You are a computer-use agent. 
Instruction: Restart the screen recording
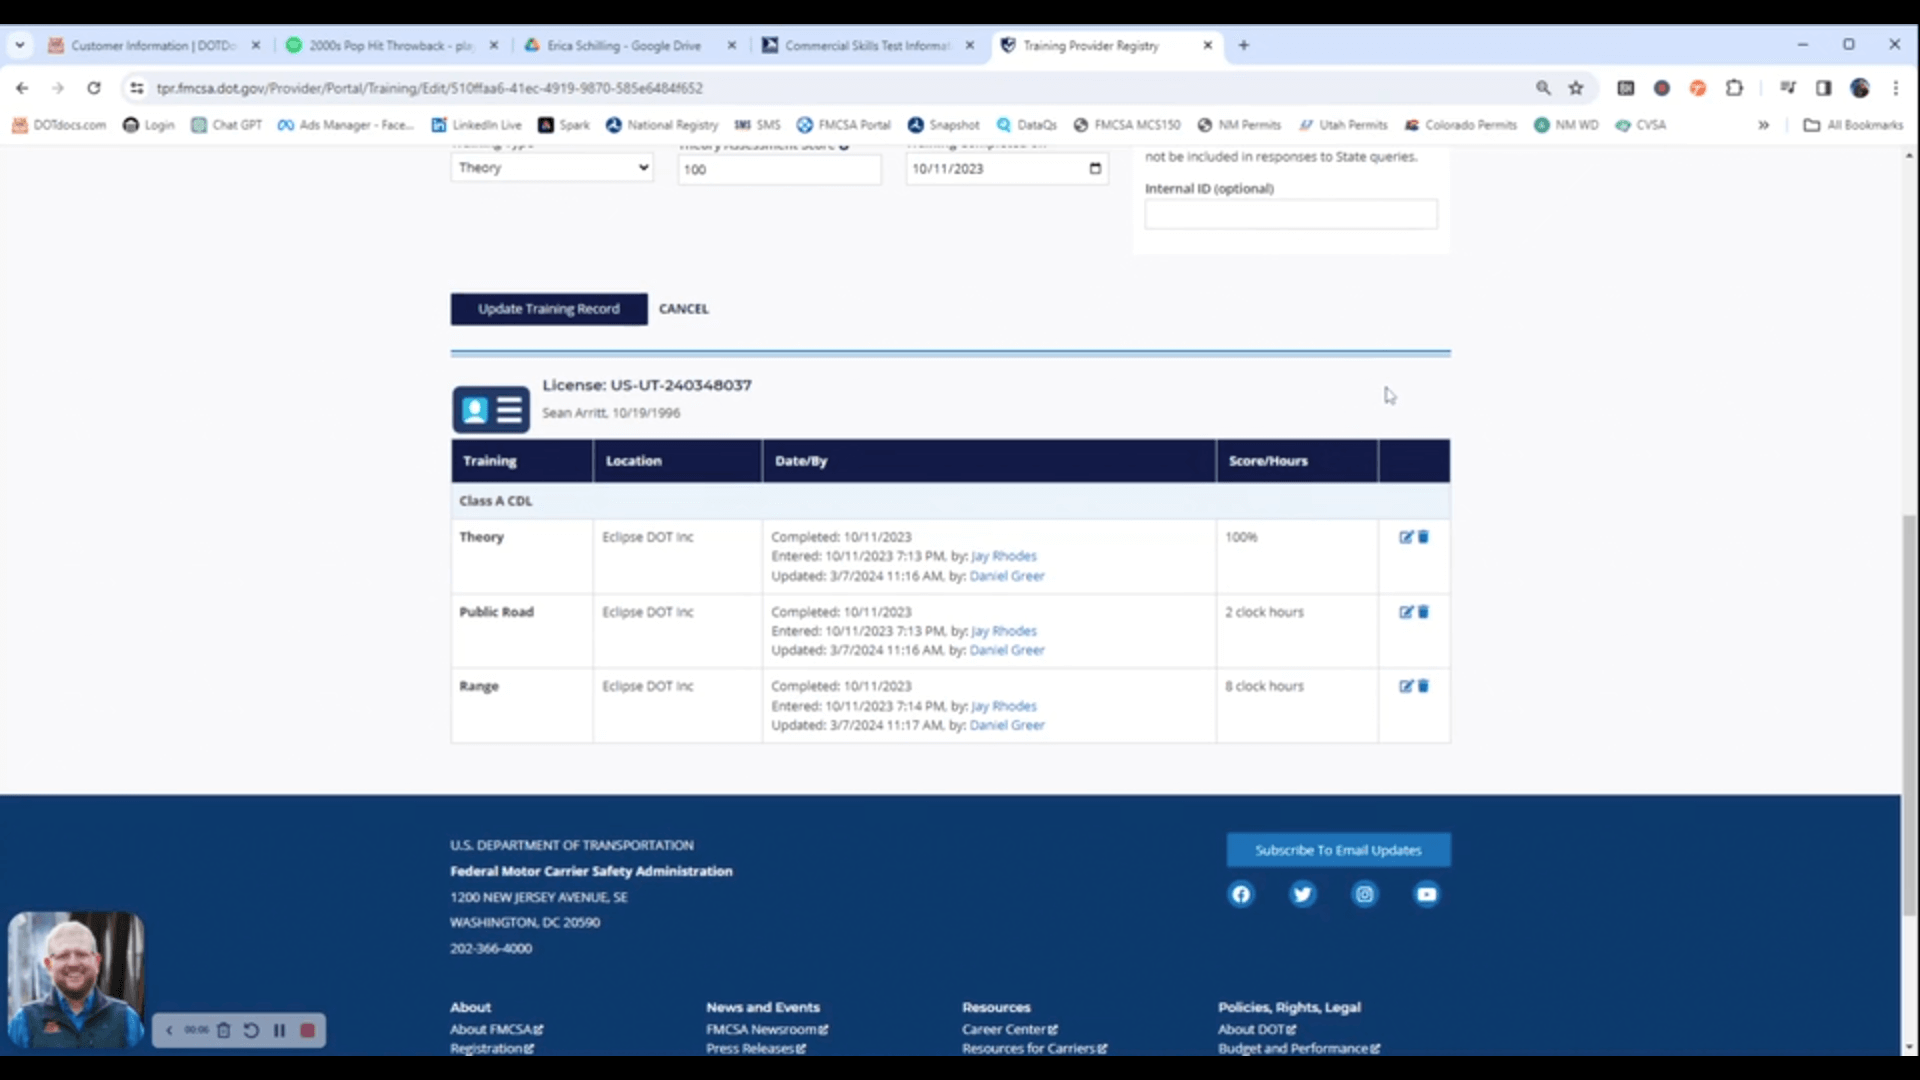[251, 1030]
